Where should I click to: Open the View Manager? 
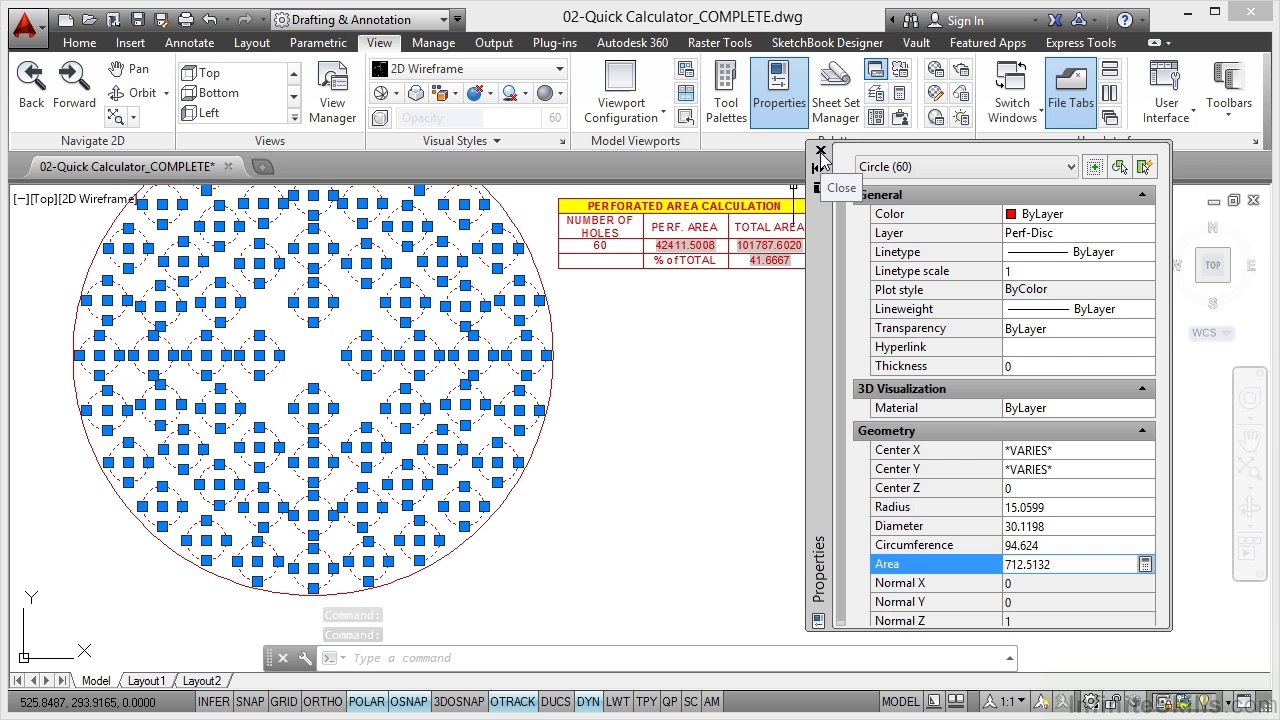coord(333,93)
